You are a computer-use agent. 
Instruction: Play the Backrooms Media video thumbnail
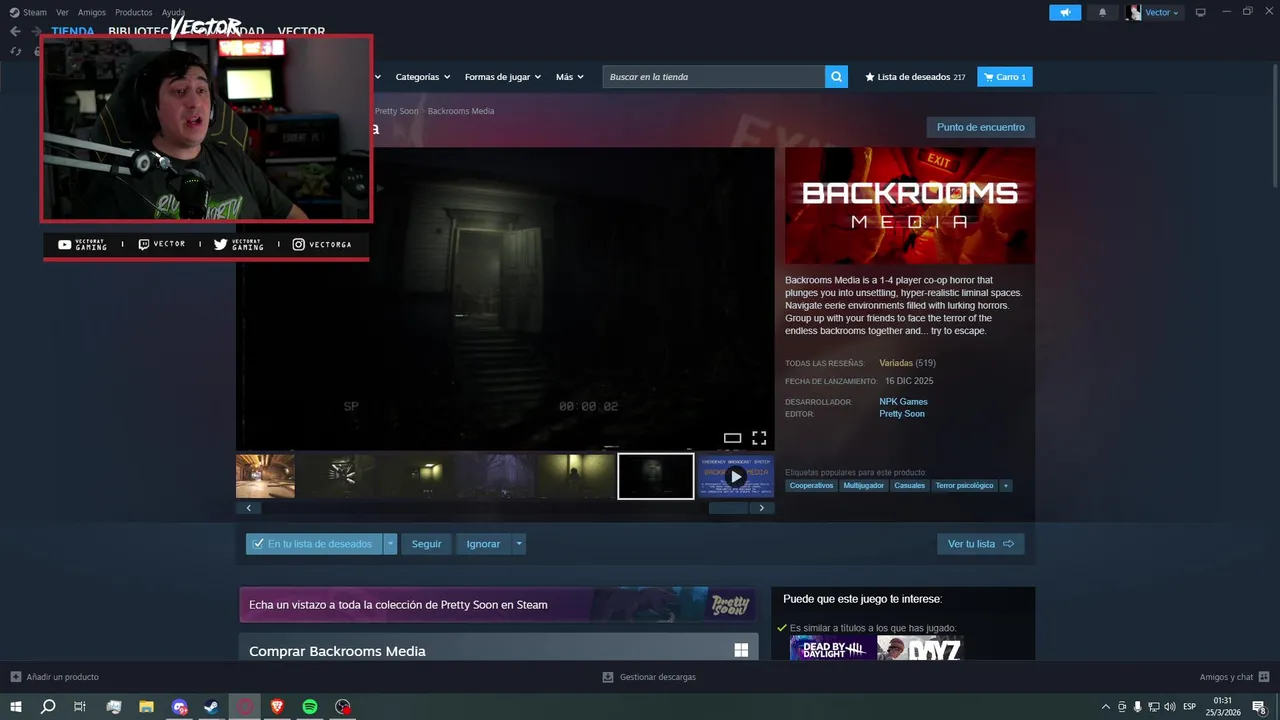point(736,476)
